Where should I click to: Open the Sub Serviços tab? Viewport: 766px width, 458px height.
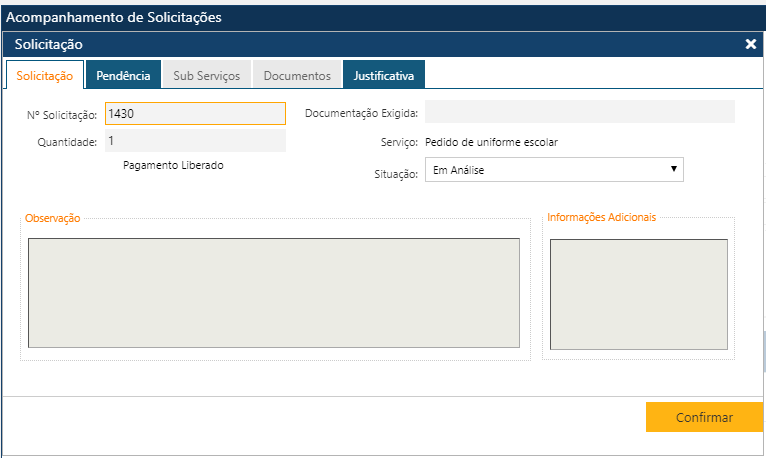pos(206,75)
